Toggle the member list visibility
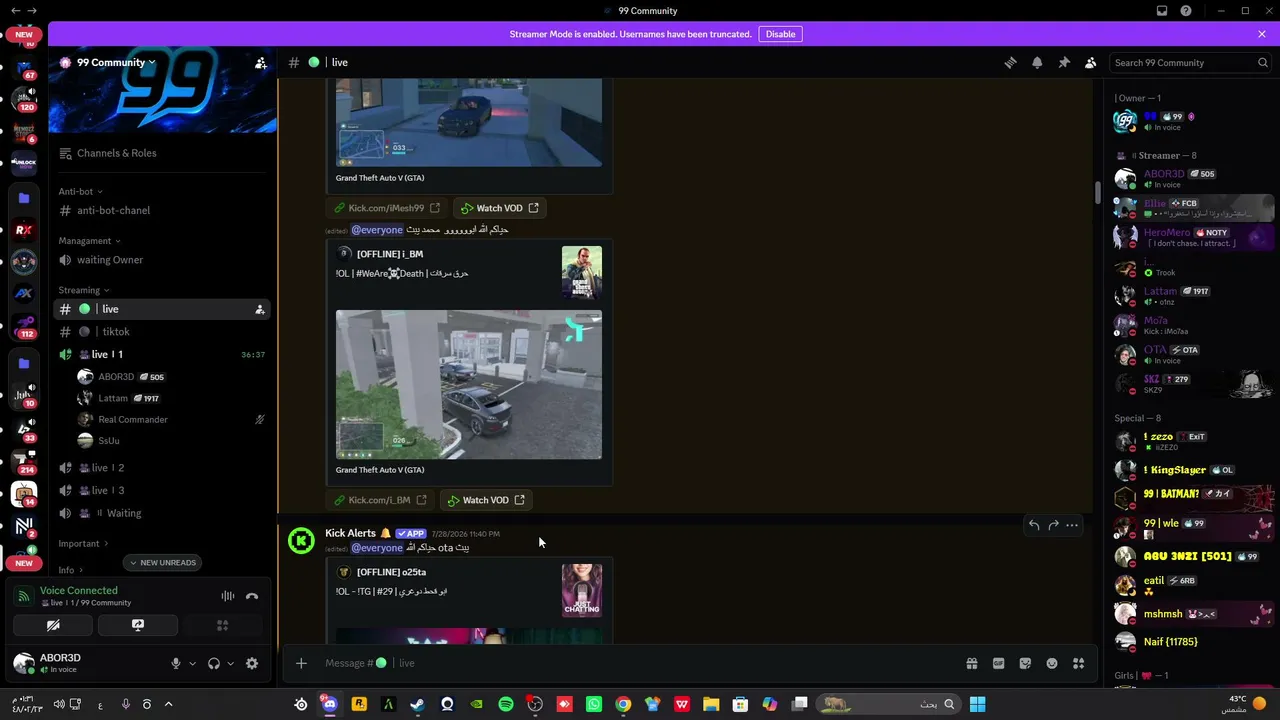This screenshot has height=720, width=1280. click(x=1091, y=62)
